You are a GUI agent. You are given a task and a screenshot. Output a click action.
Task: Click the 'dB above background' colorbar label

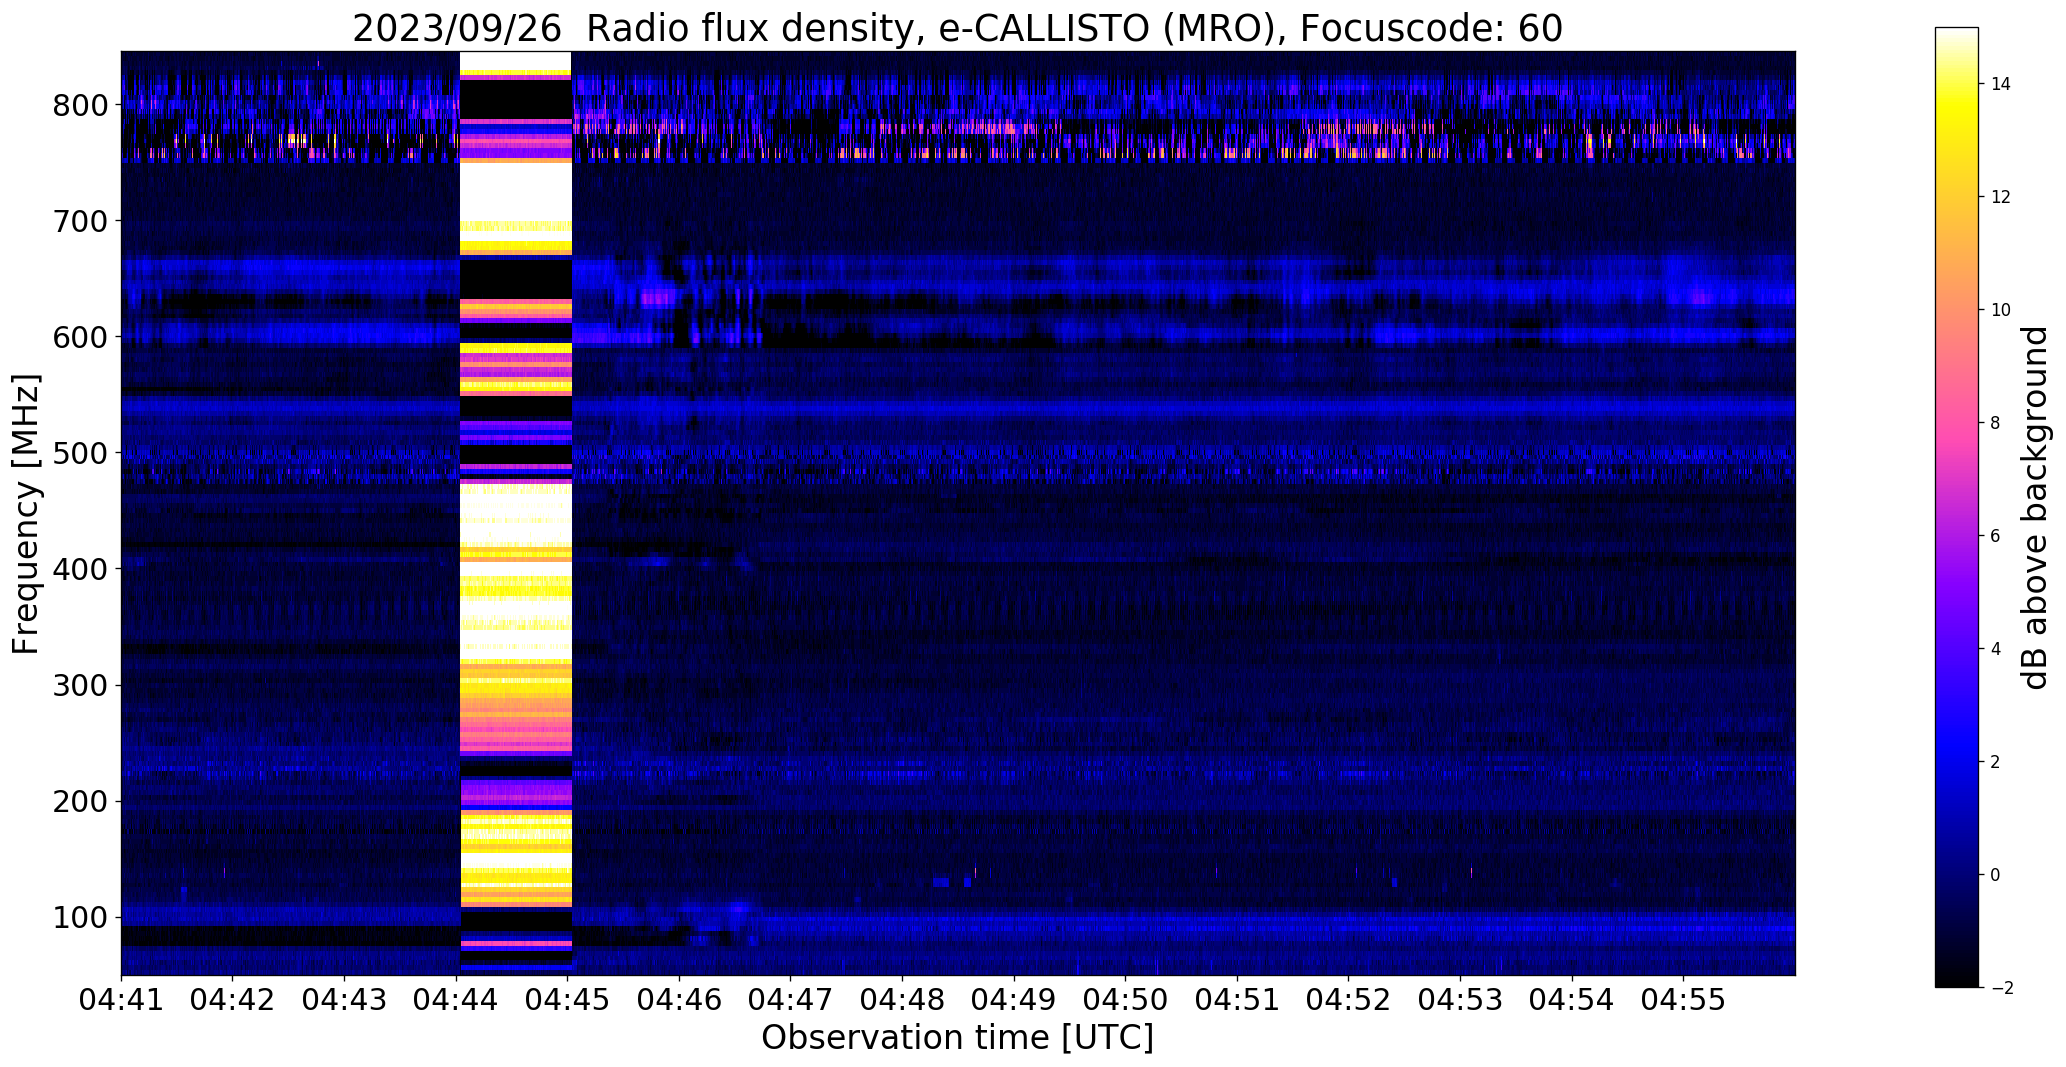[x=2035, y=508]
